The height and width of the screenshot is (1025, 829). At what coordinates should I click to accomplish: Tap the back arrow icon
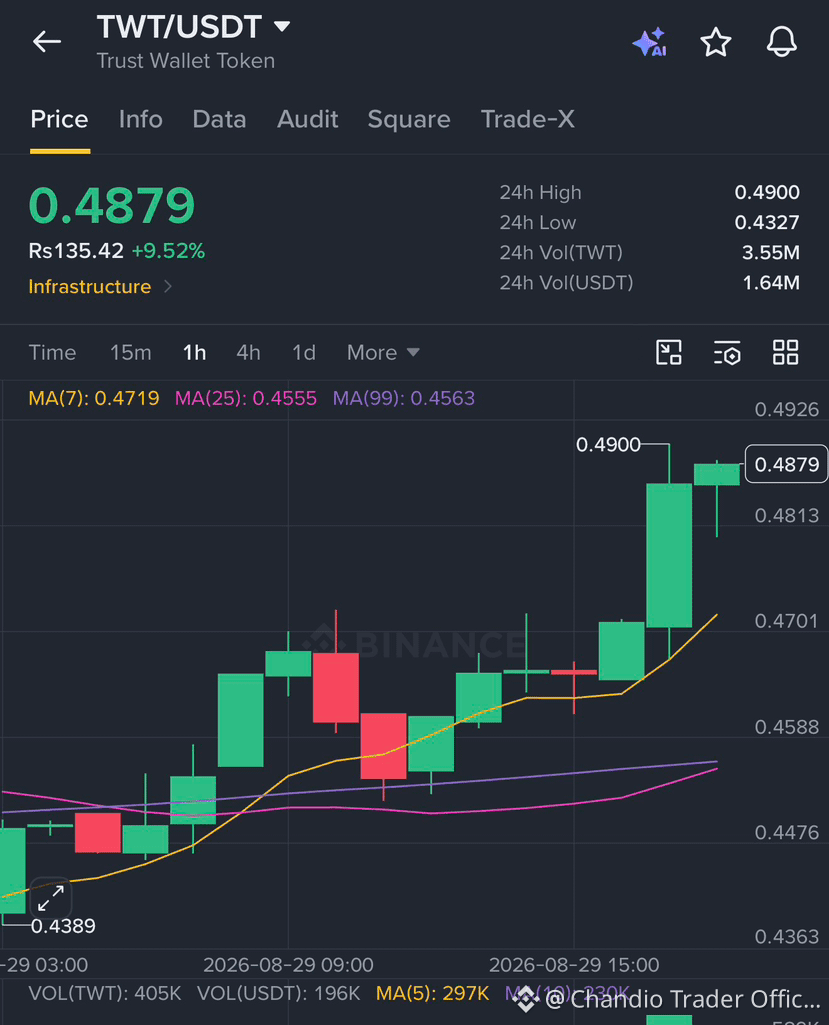[x=46, y=42]
